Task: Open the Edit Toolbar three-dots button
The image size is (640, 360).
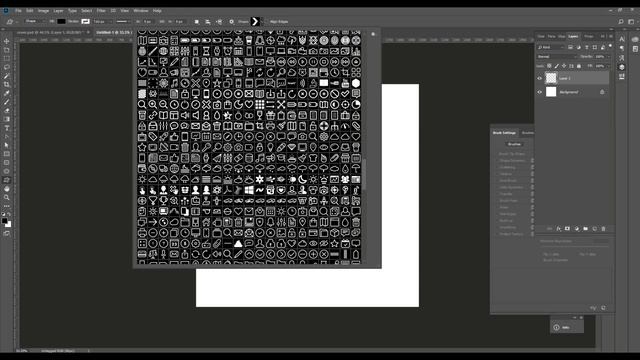Action: point(7,206)
